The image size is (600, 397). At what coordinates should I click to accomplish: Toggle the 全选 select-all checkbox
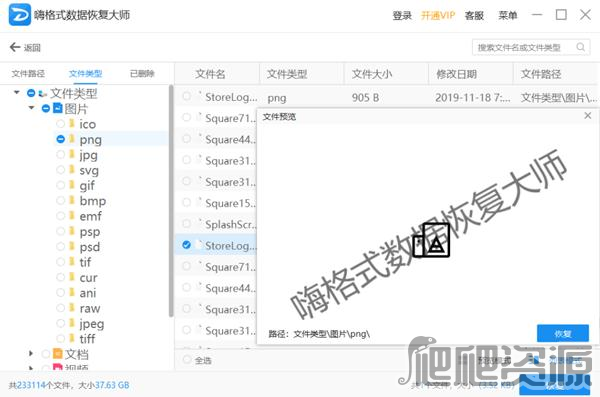pos(187,359)
